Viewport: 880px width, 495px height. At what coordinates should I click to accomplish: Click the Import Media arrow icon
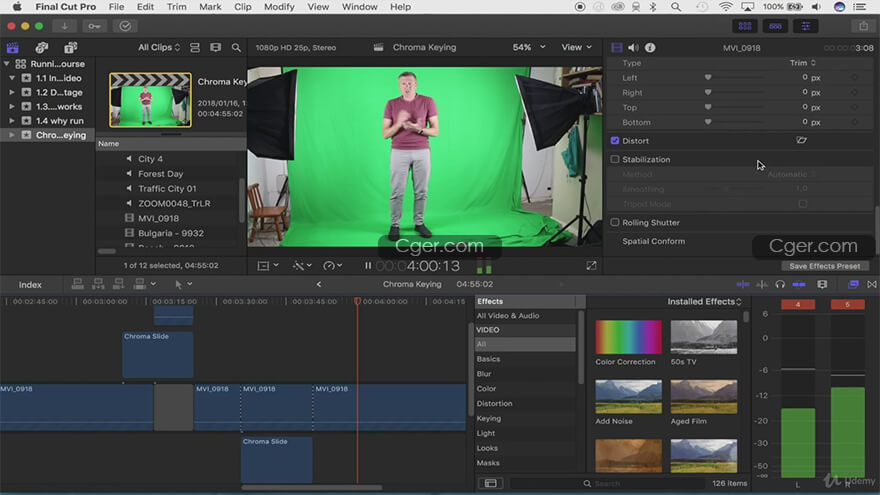65,26
